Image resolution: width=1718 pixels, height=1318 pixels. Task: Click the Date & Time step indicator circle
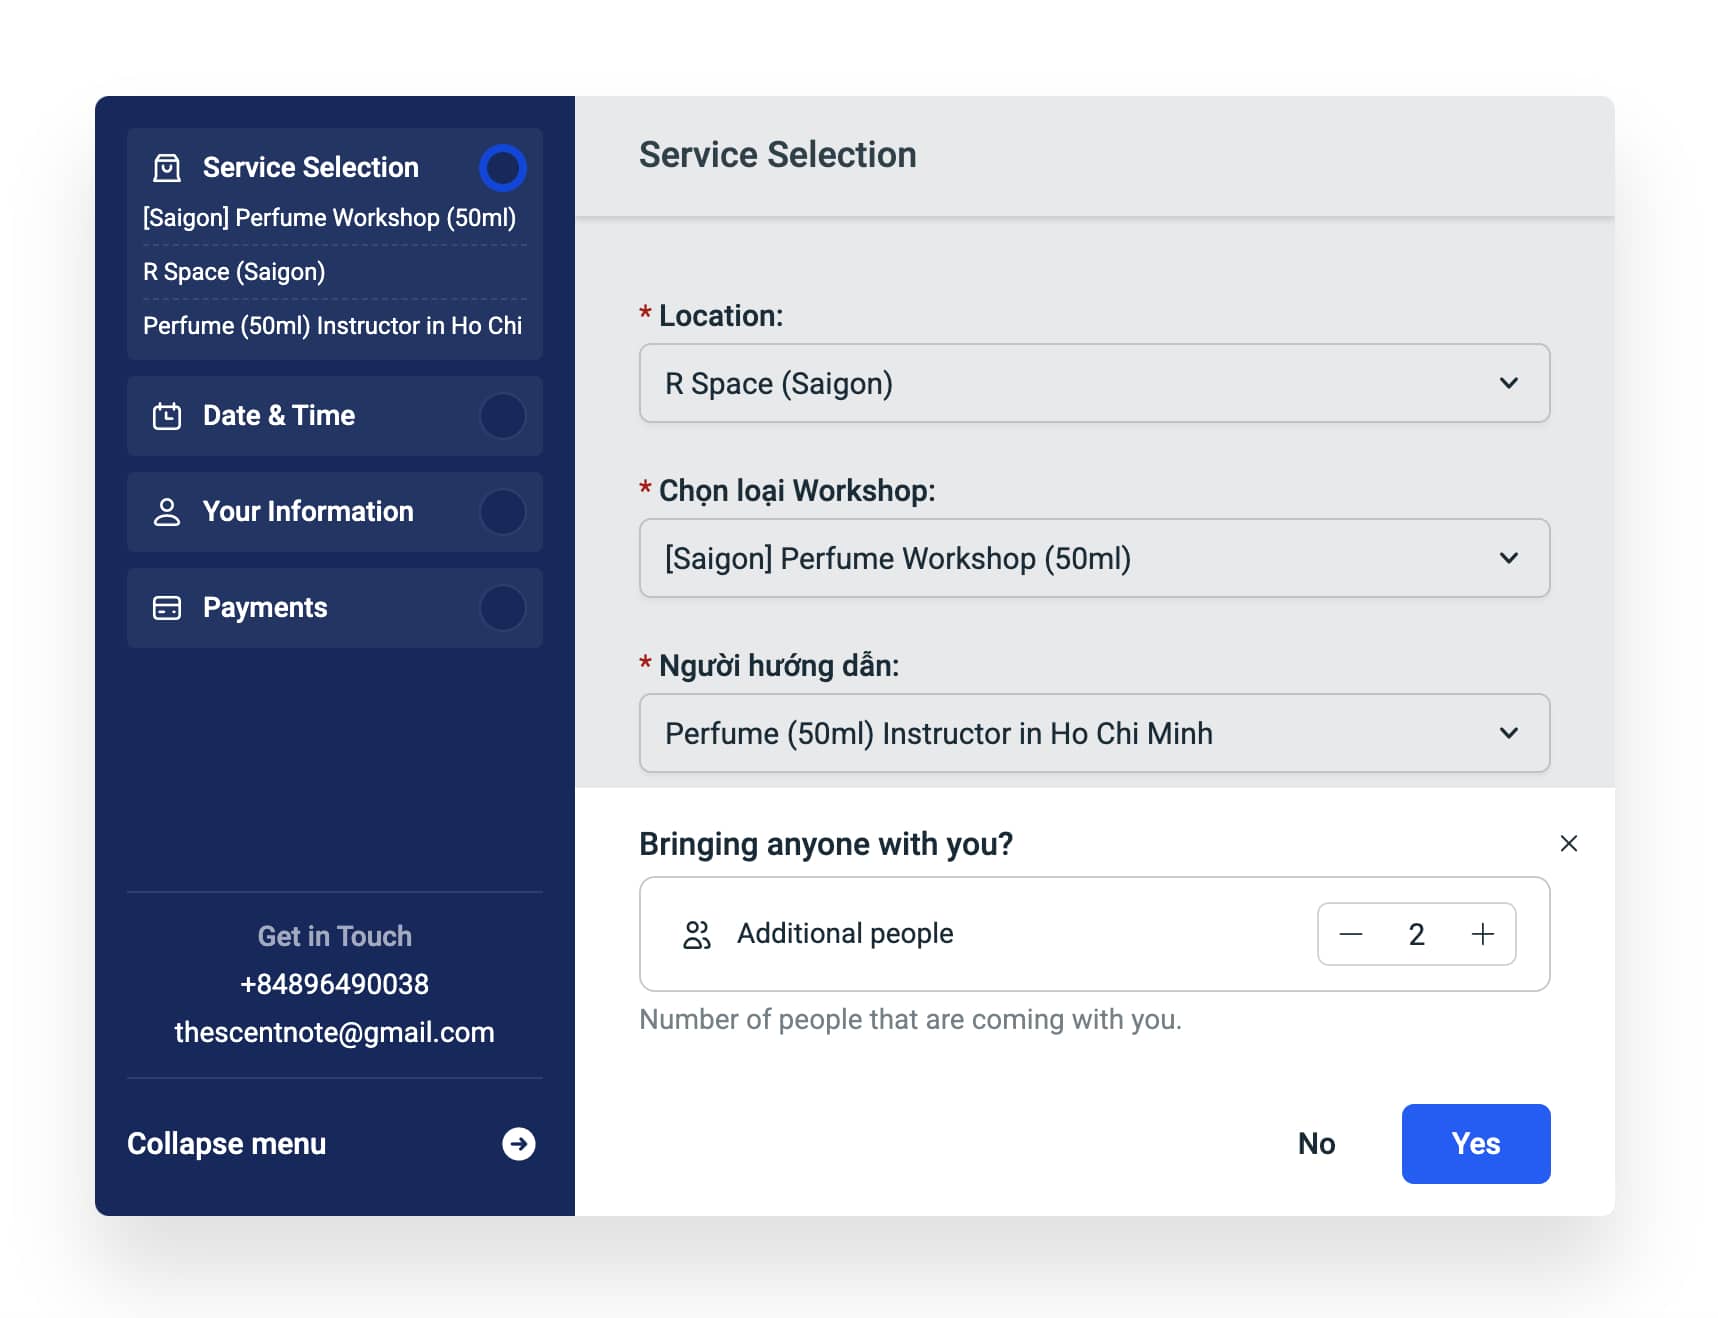click(502, 416)
